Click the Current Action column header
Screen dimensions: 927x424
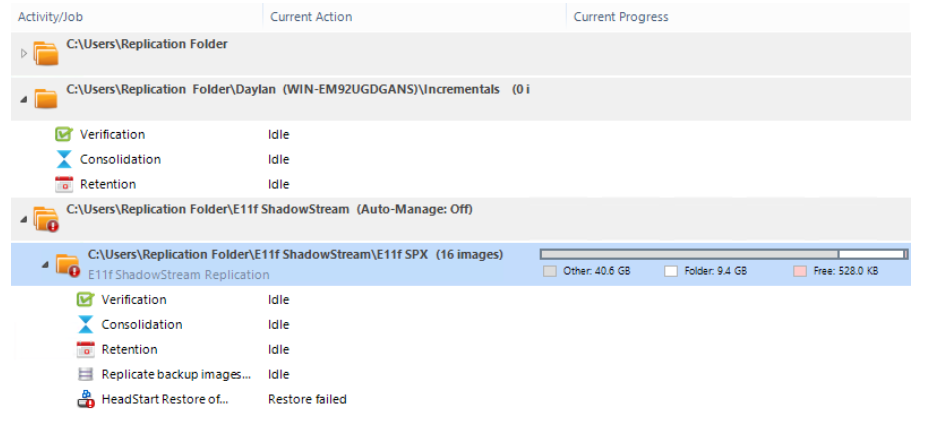311,17
